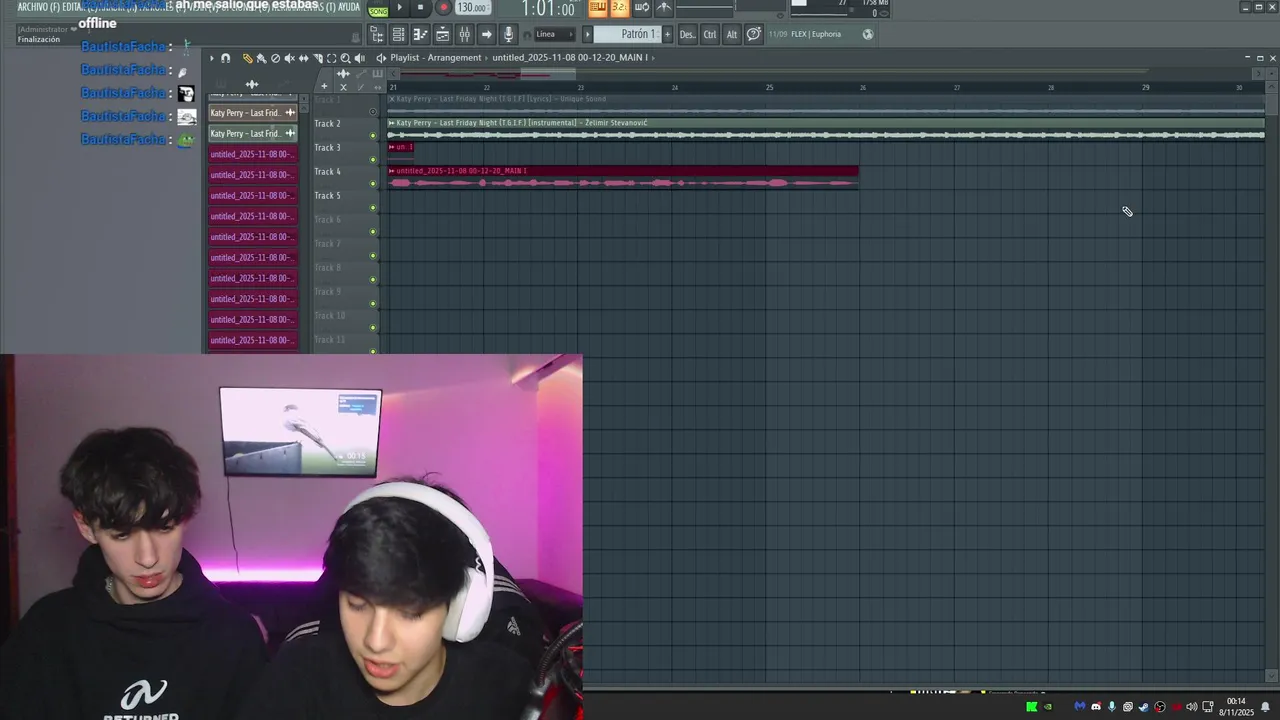1280x720 pixels.
Task: Open the channel rack view icon
Action: tap(398, 34)
